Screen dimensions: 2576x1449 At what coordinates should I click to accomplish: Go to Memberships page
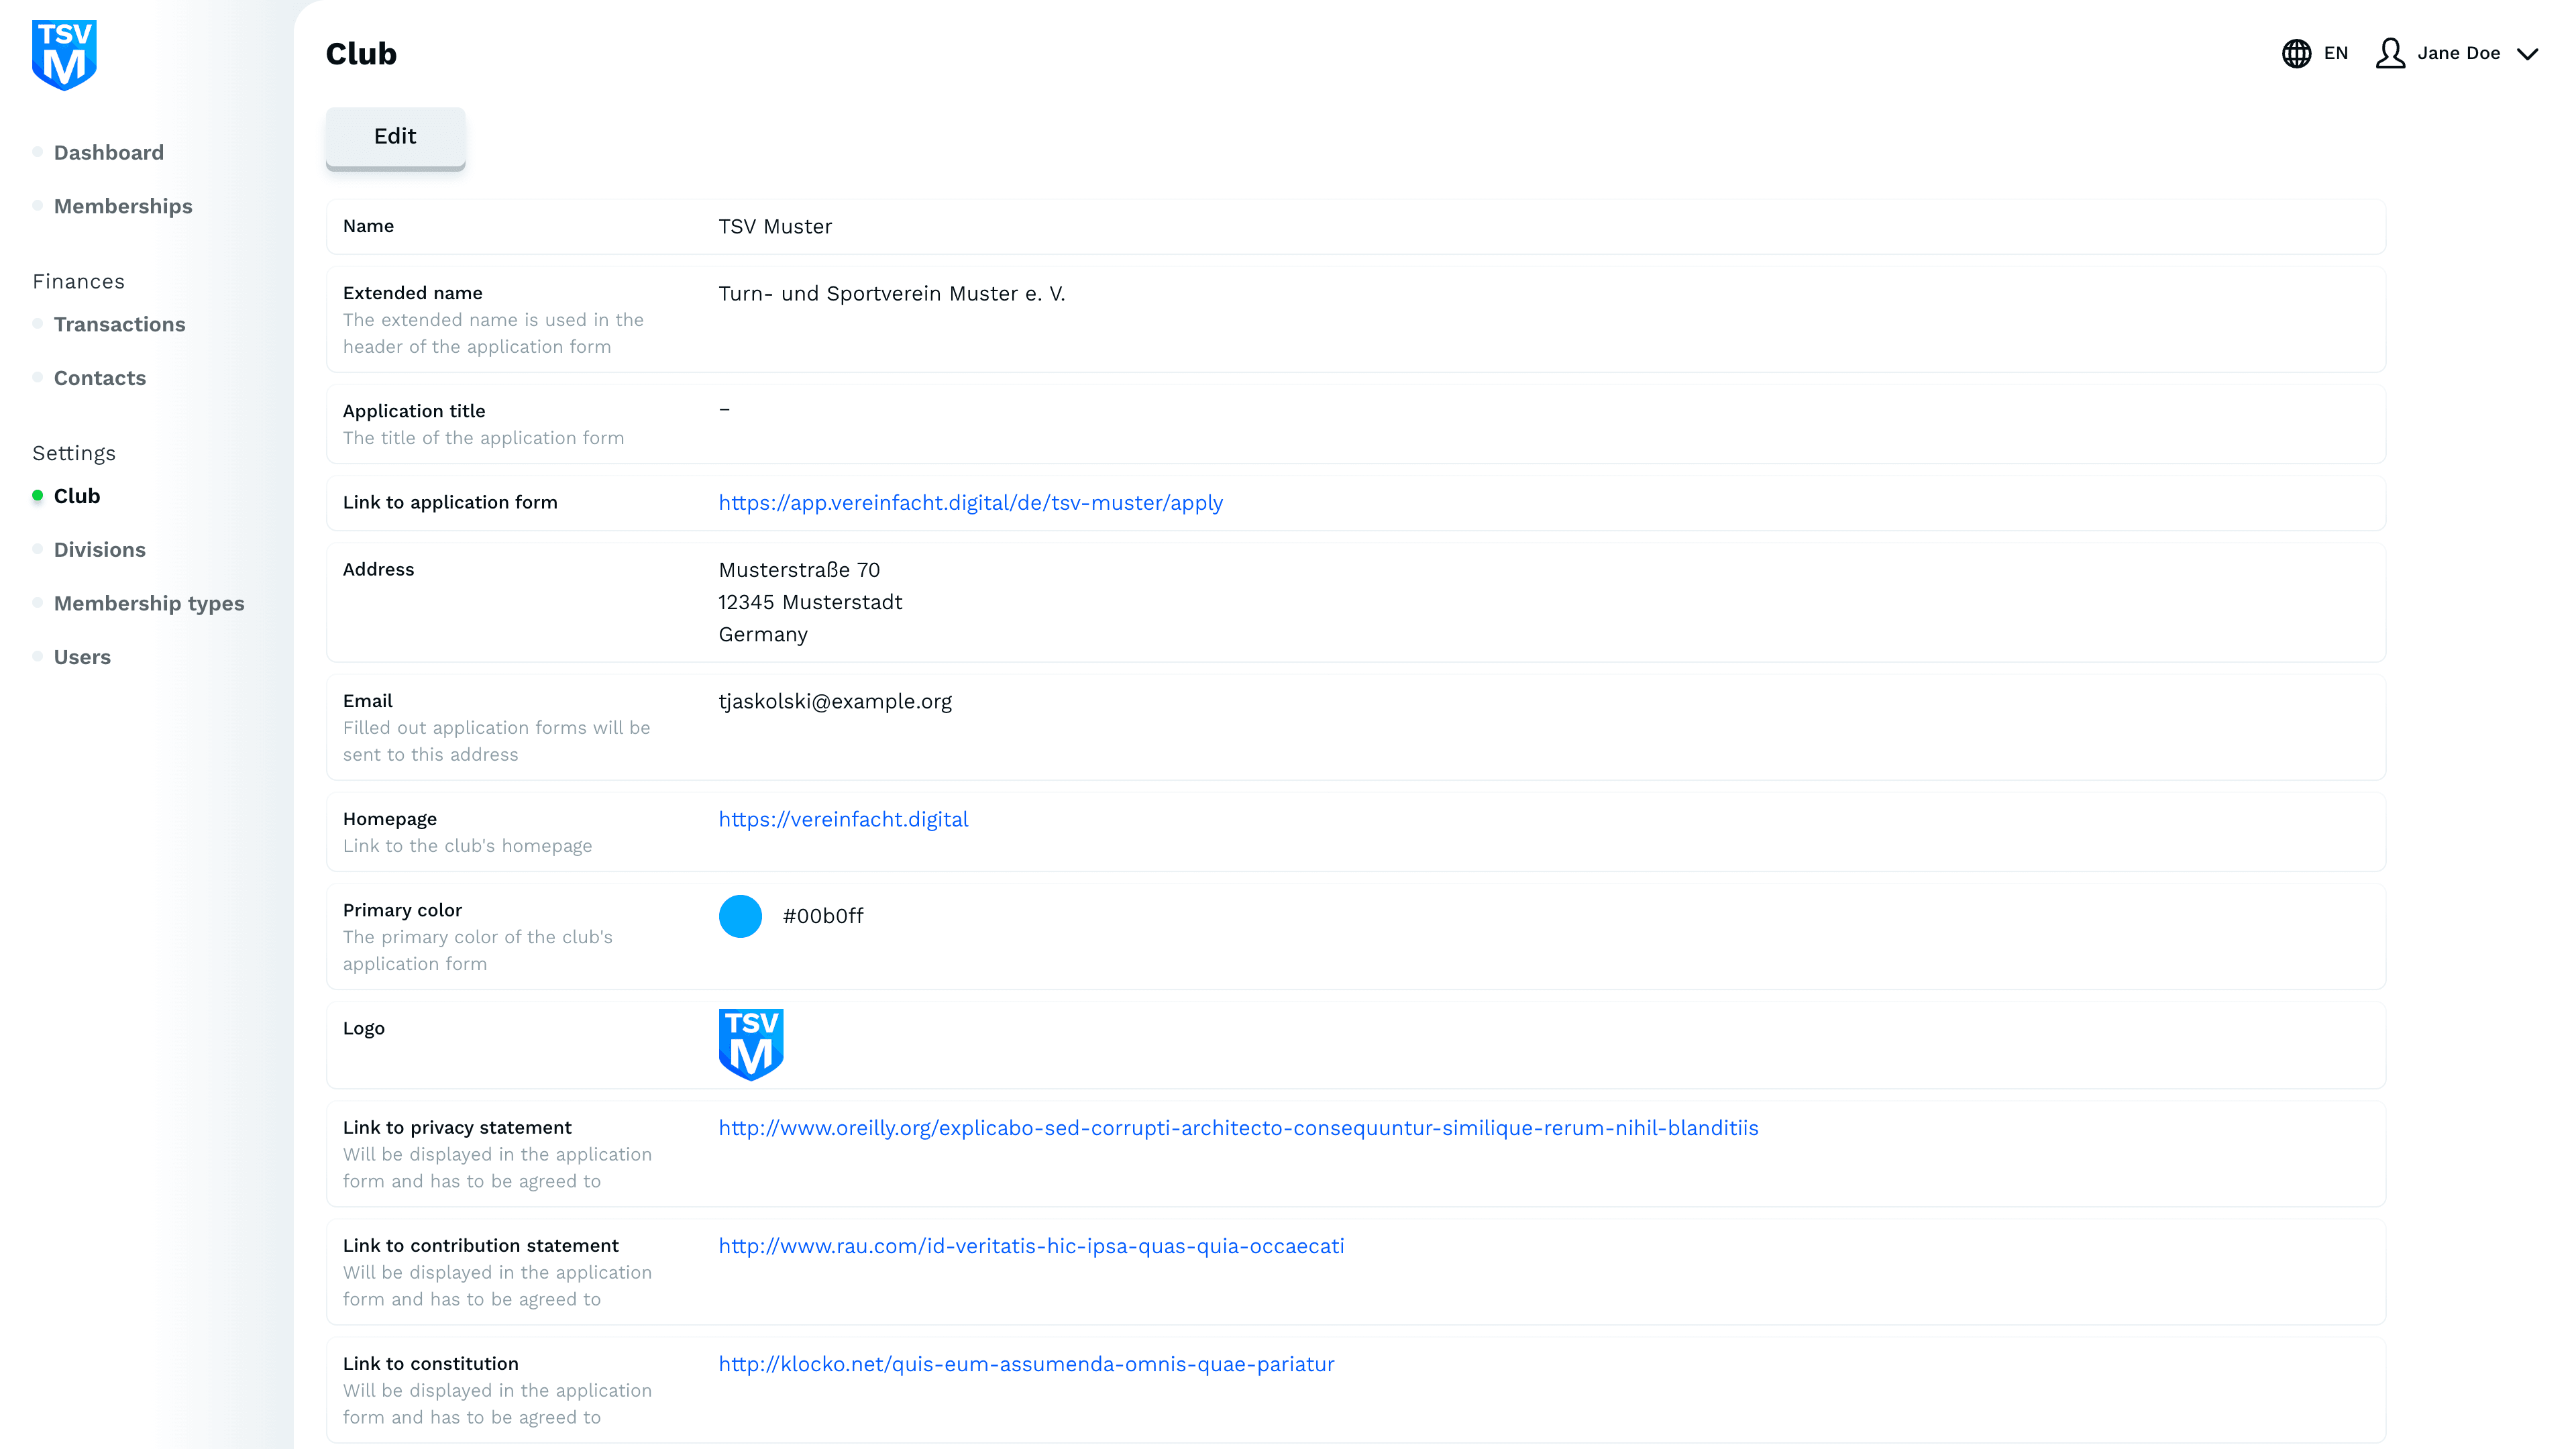(123, 206)
